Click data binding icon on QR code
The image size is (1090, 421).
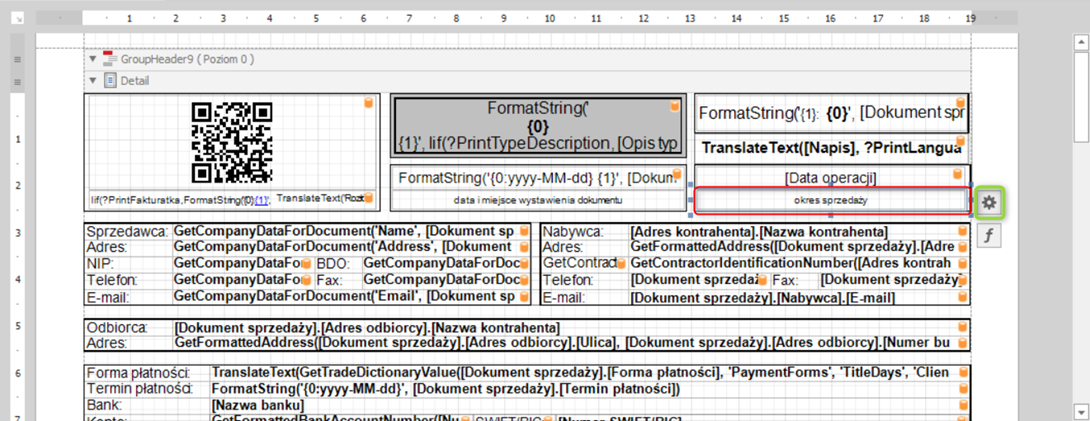click(x=368, y=103)
